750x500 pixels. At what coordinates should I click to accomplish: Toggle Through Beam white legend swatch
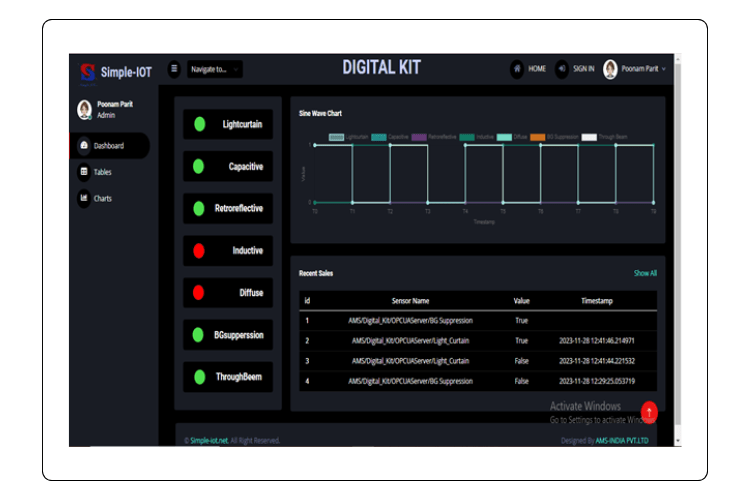(x=589, y=137)
